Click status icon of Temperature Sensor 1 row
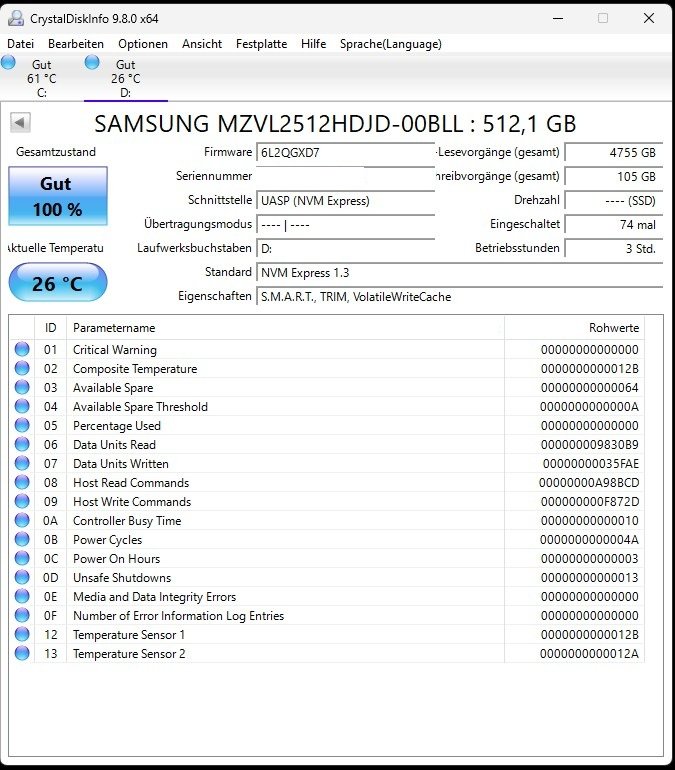 (x=22, y=634)
